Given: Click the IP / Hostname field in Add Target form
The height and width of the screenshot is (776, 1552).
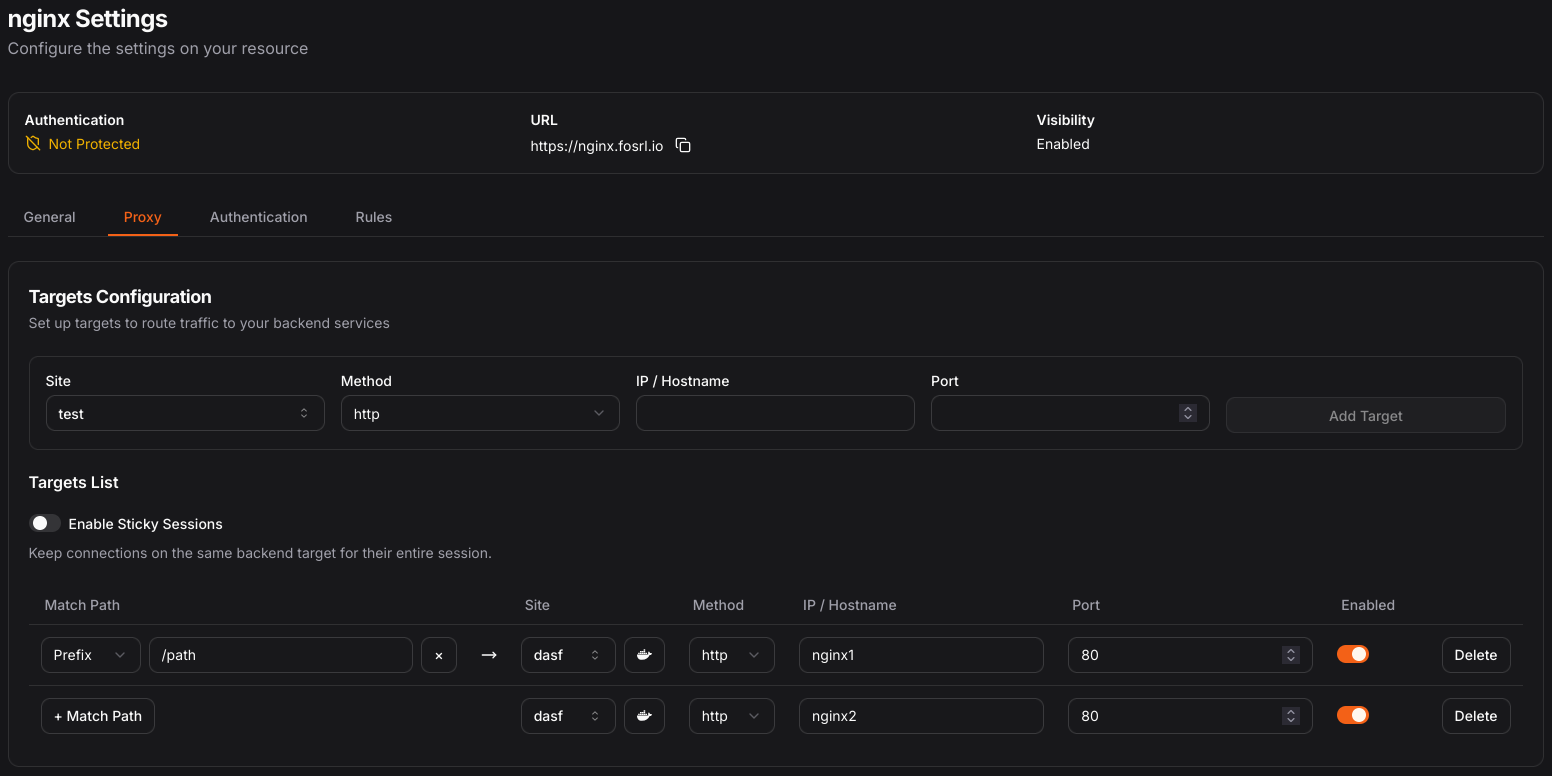Looking at the screenshot, I should (x=775, y=414).
